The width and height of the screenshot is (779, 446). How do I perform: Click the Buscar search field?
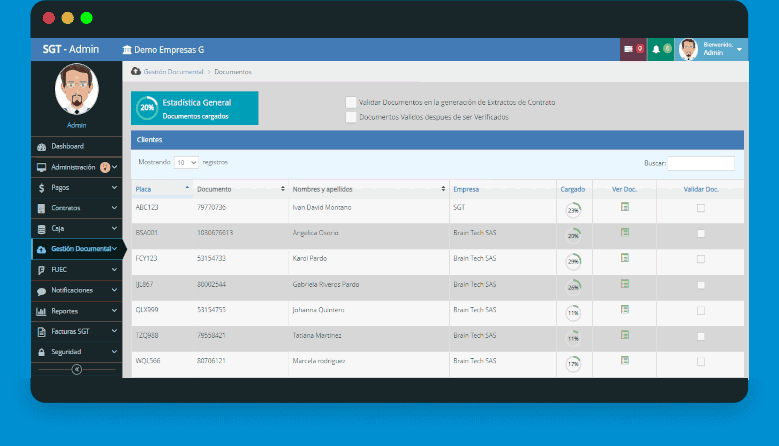point(700,163)
